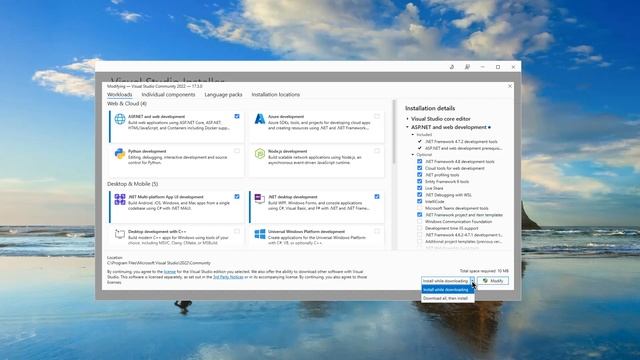Click the ASP.NET web development globe icon
Image resolution: width=640 pixels, height=360 pixels.
coord(120,119)
